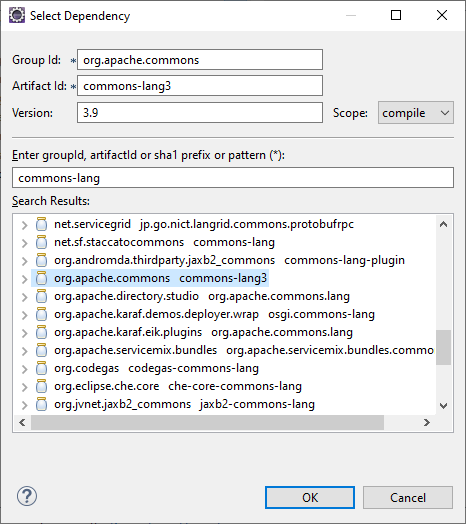
Task: Click the Eclipse icon in the title bar
Action: 17,15
